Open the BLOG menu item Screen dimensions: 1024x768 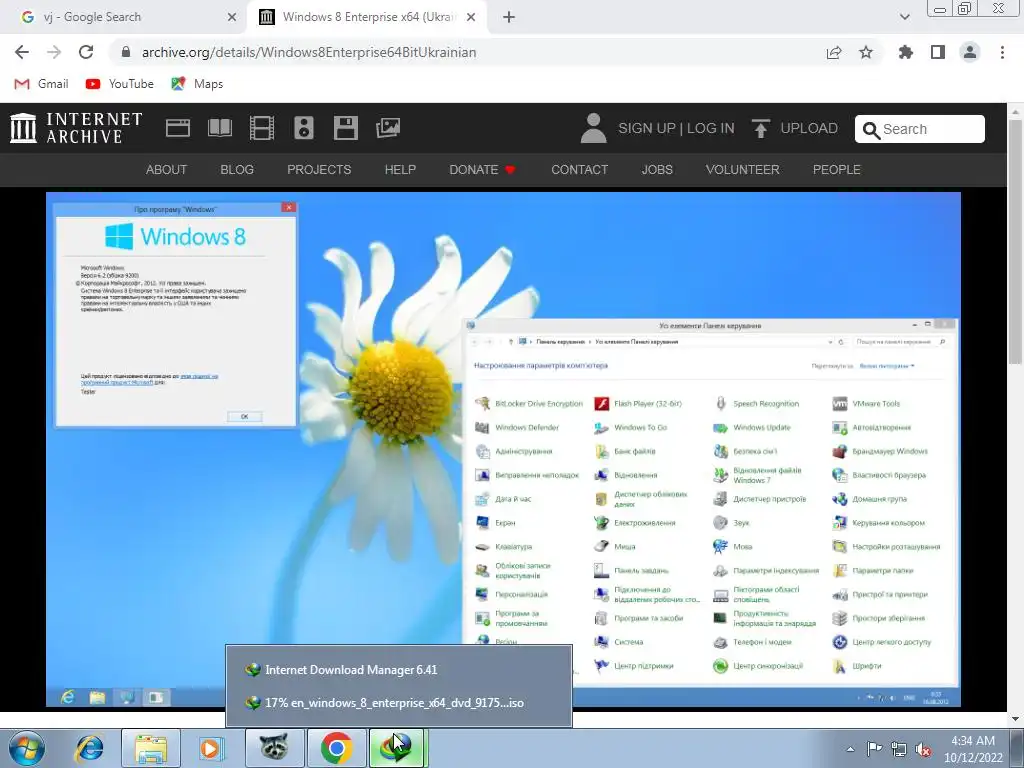click(237, 170)
